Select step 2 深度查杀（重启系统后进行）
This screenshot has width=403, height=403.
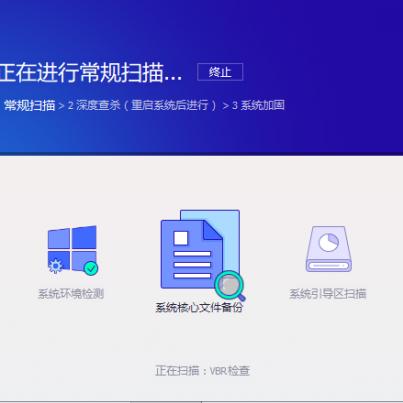coord(142,105)
